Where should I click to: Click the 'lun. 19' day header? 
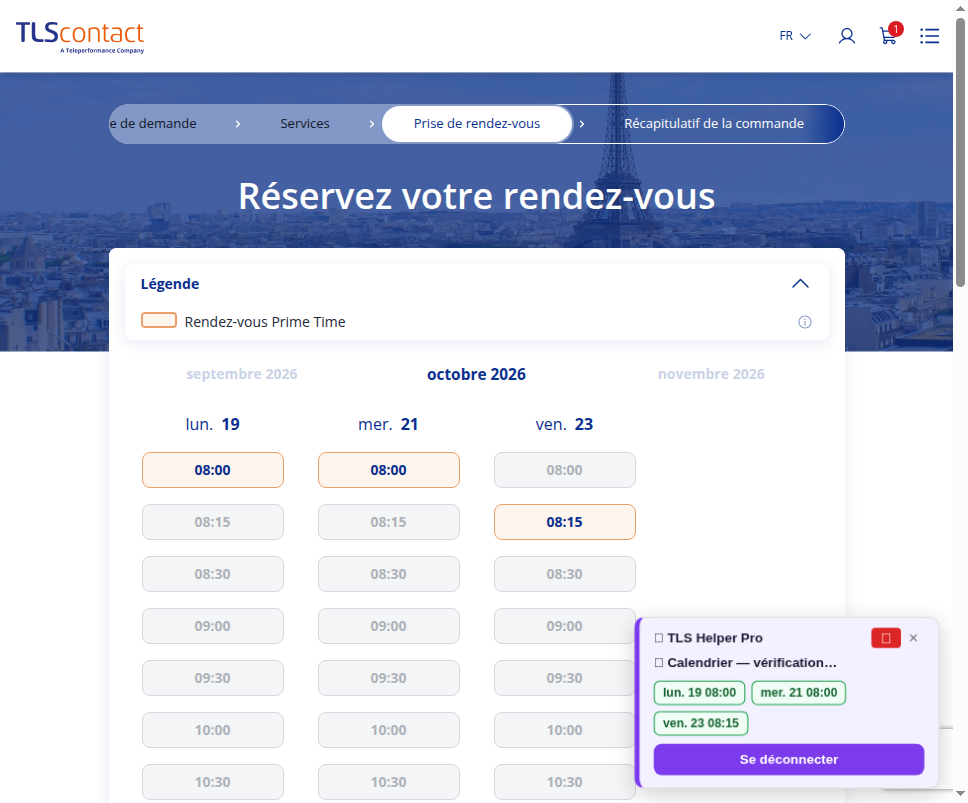click(x=212, y=424)
